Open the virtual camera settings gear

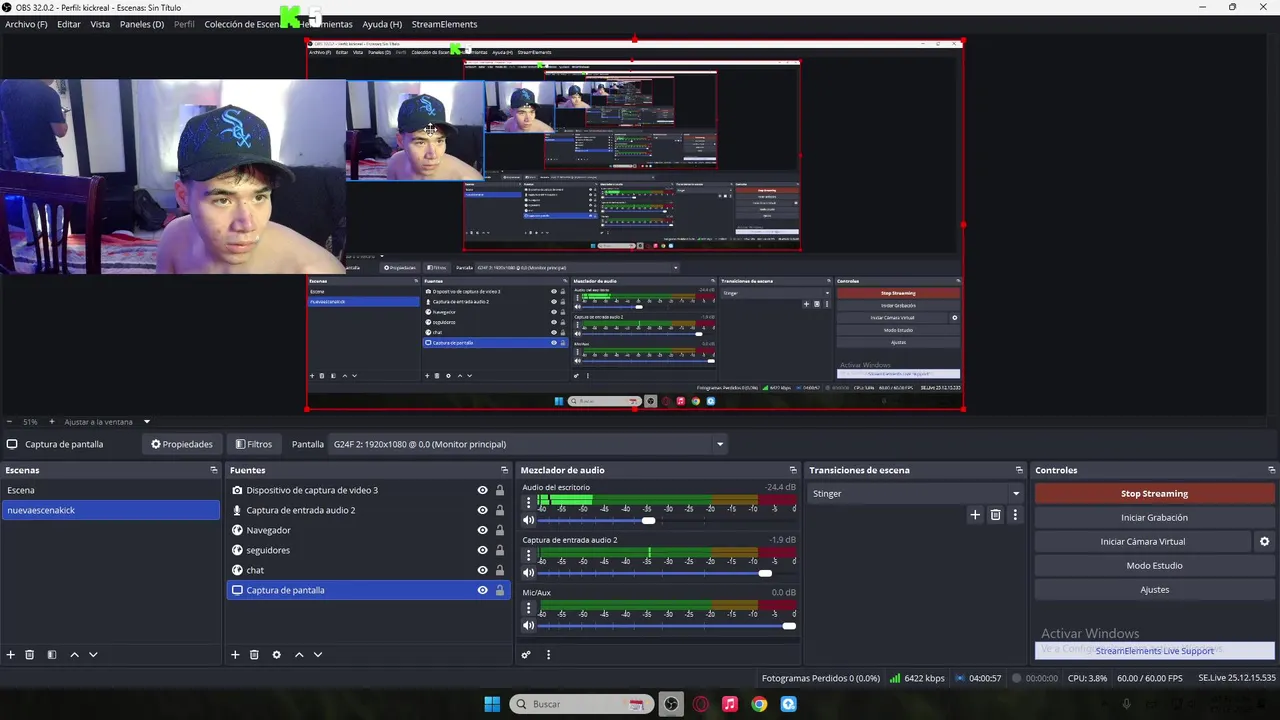pyautogui.click(x=1264, y=542)
